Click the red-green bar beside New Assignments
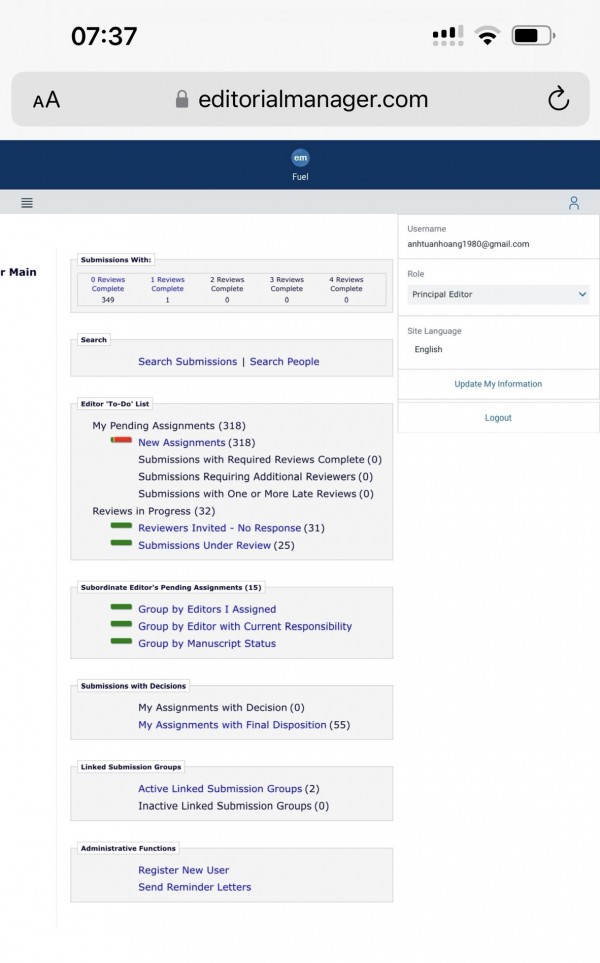This screenshot has width=600, height=963. 121,441
